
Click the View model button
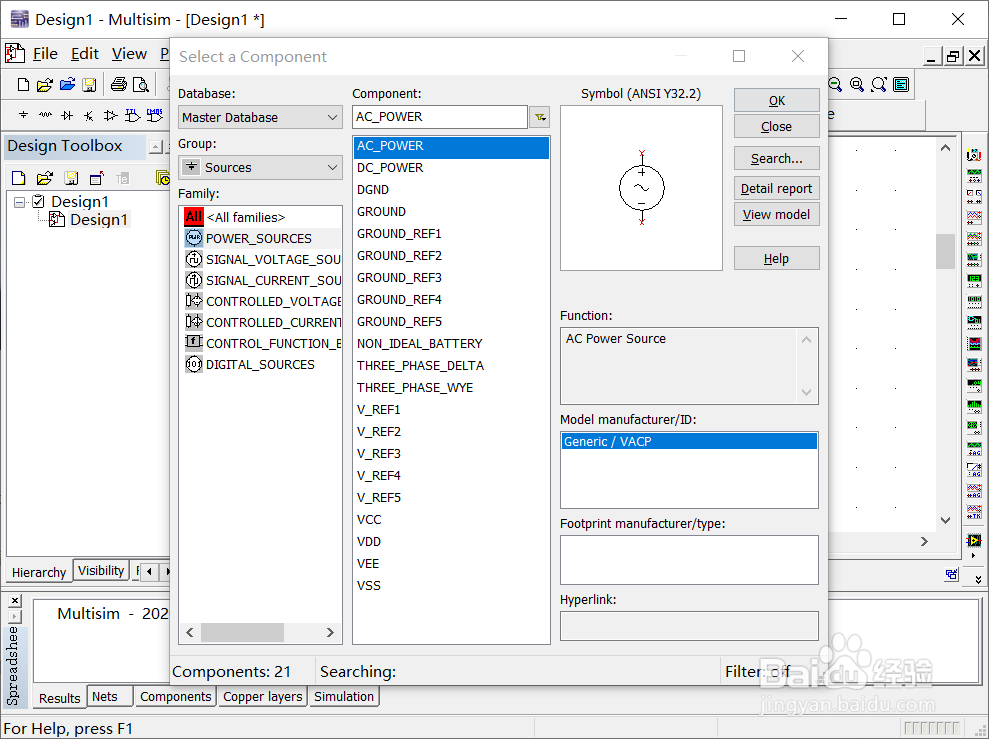click(x=776, y=214)
